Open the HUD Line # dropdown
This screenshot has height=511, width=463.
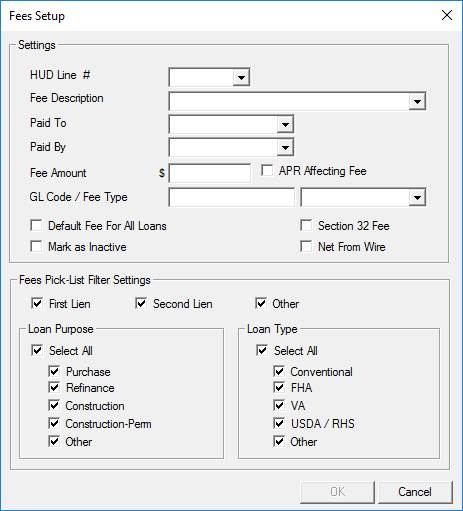[x=241, y=78]
